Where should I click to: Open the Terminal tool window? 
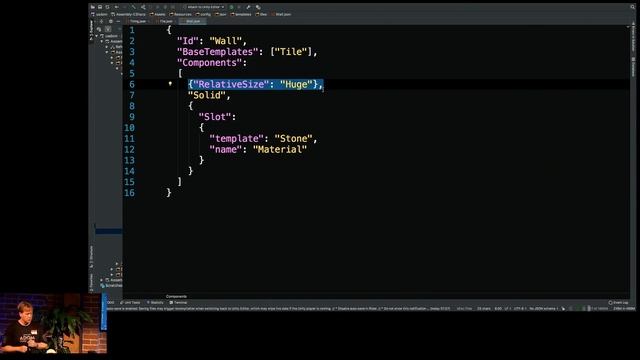pyautogui.click(x=178, y=302)
